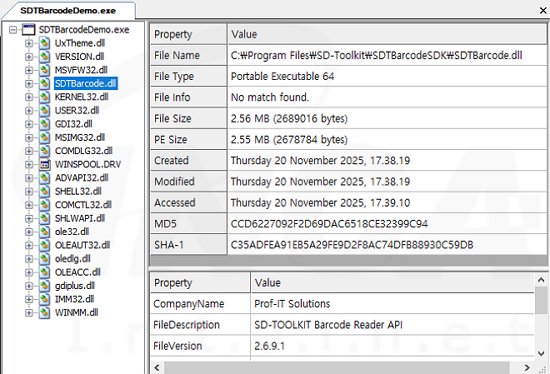
Task: Select the IMM32.dll tree label
Action: pyautogui.click(x=74, y=299)
